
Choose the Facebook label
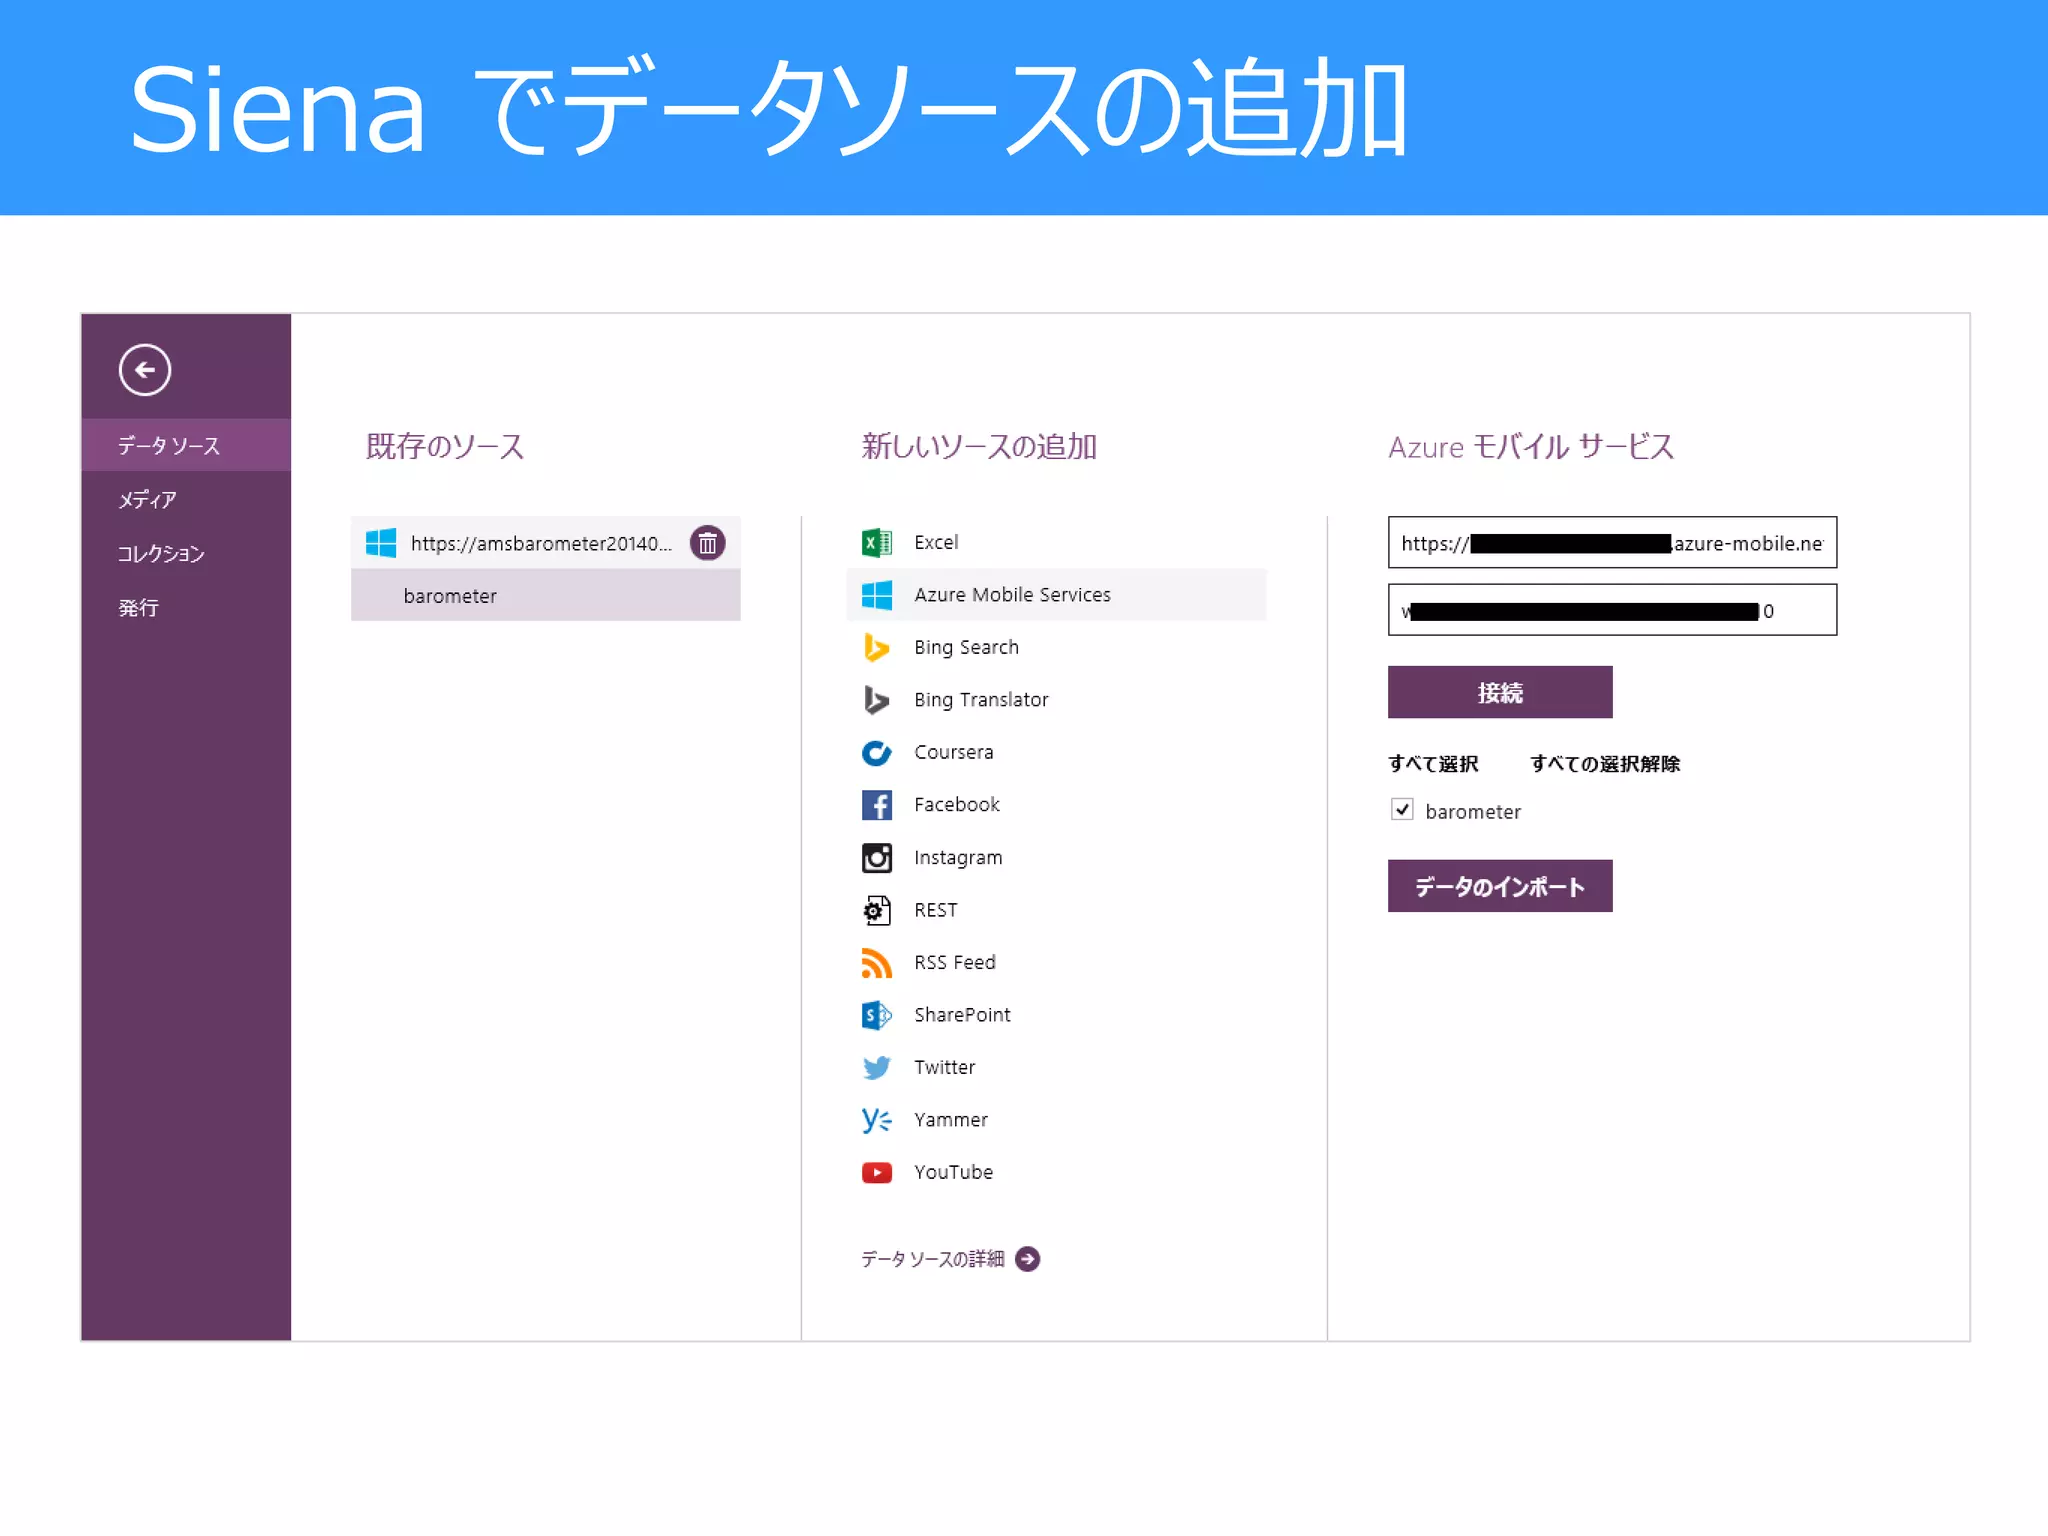pos(956,805)
